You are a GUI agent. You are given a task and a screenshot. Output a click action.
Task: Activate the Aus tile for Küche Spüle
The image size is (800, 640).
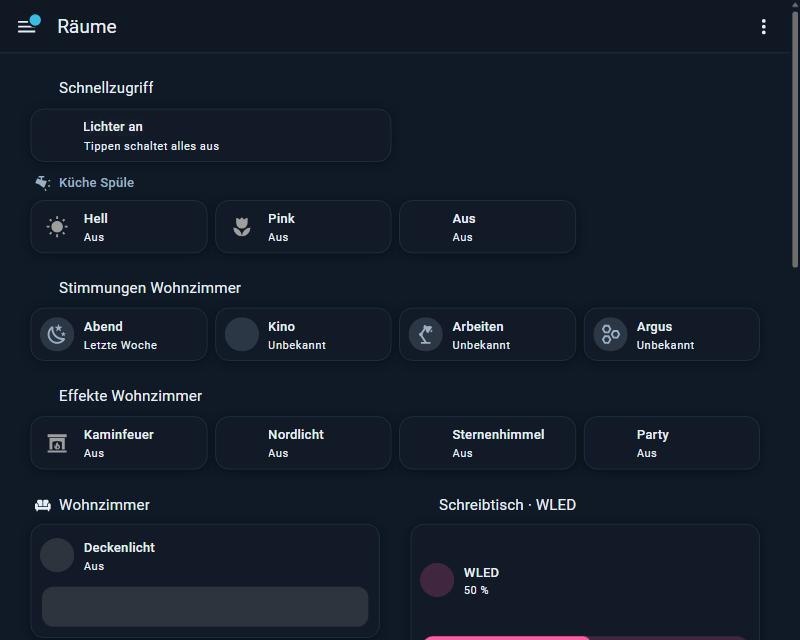pos(487,227)
